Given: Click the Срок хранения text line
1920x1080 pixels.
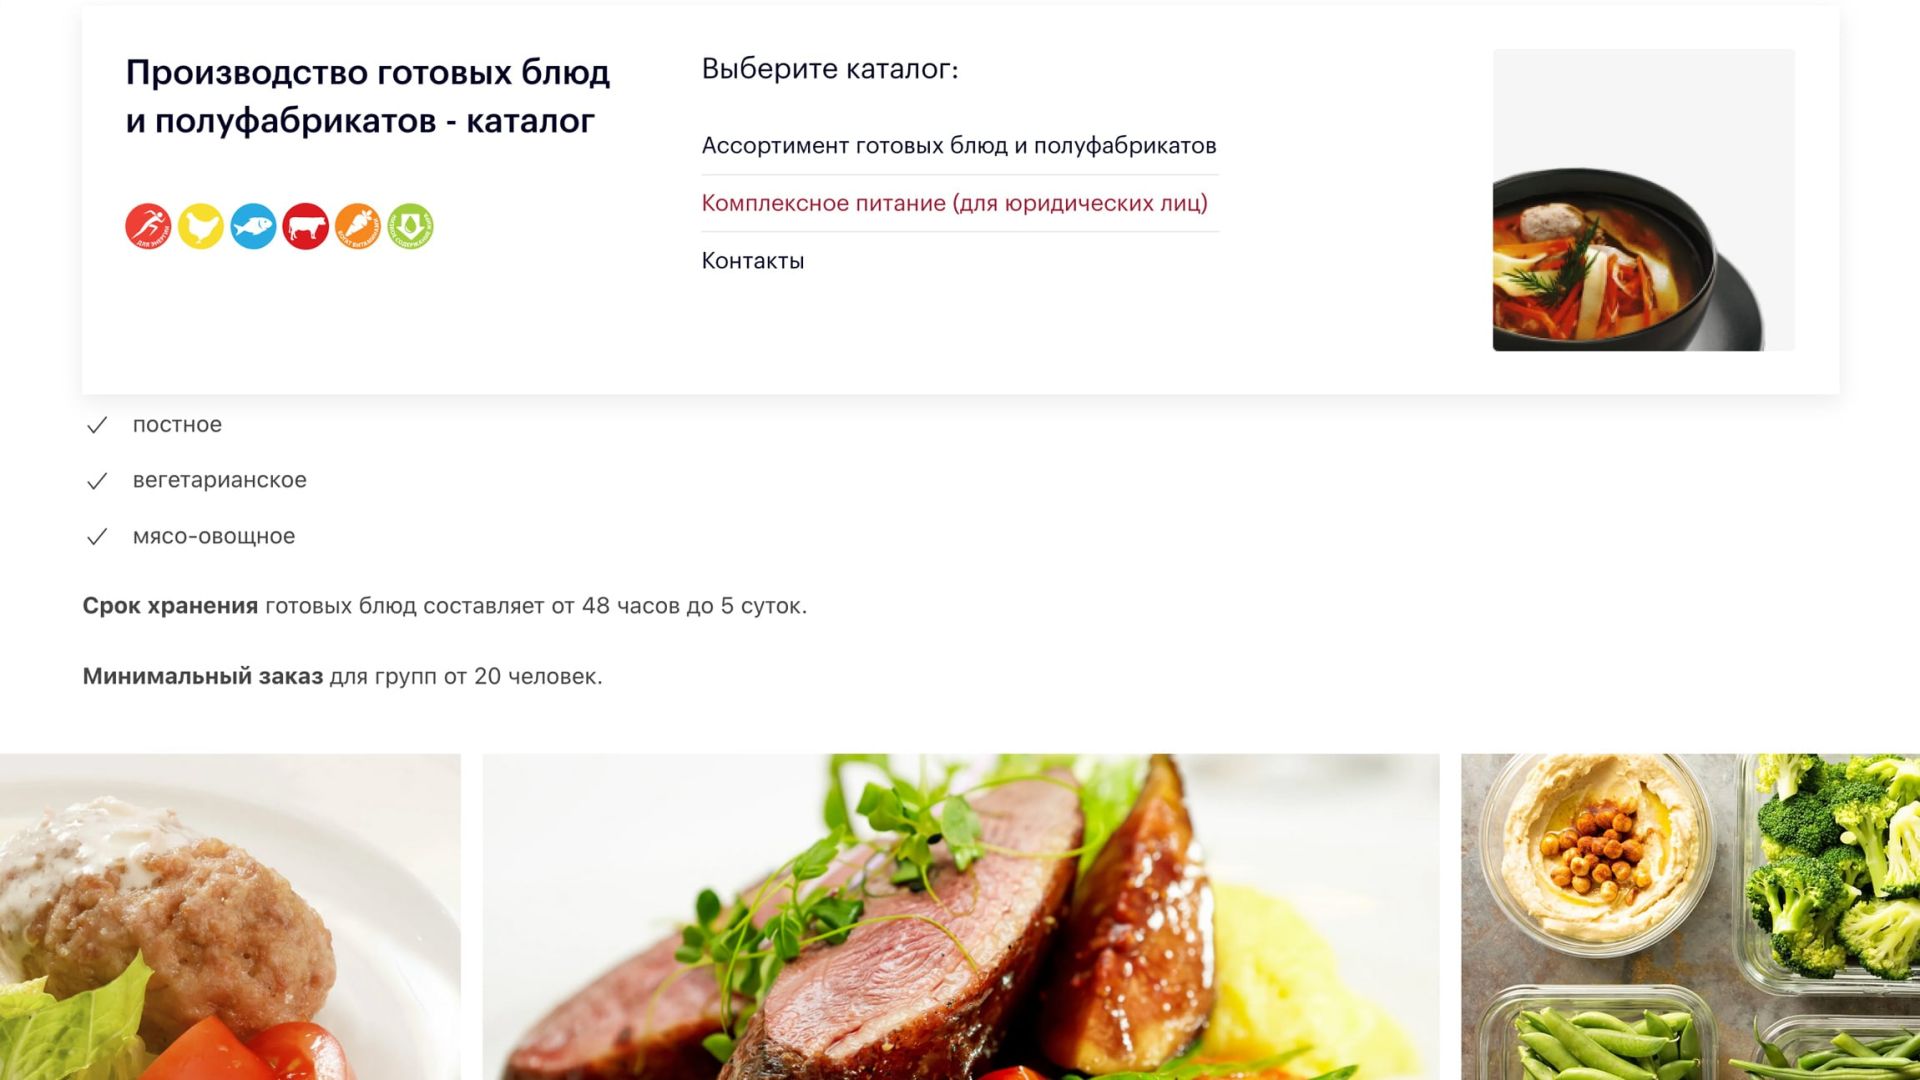Looking at the screenshot, I should pyautogui.click(x=445, y=606).
